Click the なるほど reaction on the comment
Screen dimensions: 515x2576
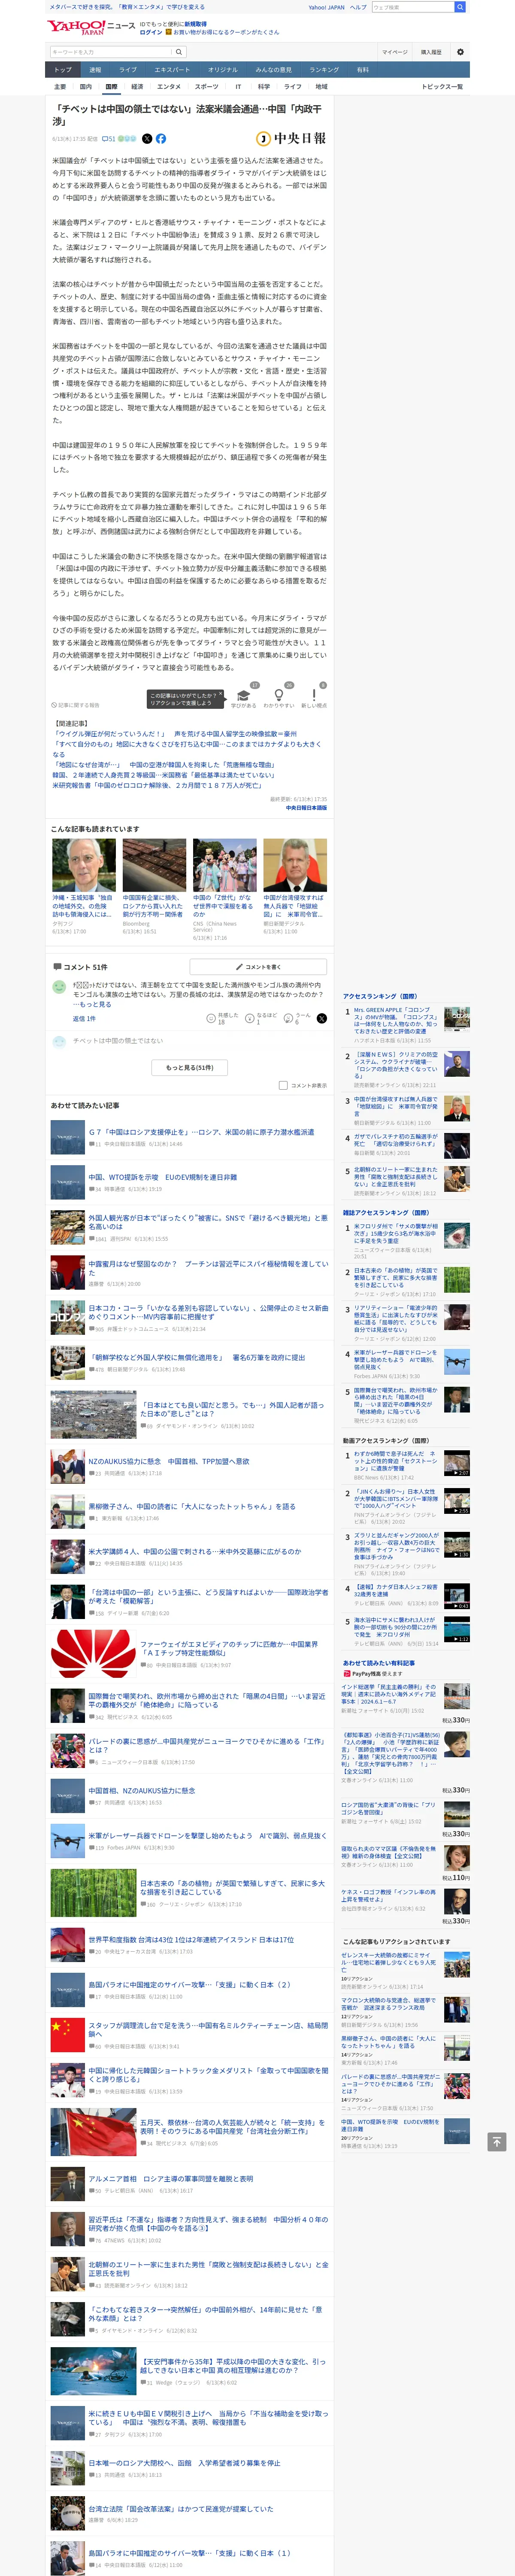[x=262, y=1018]
